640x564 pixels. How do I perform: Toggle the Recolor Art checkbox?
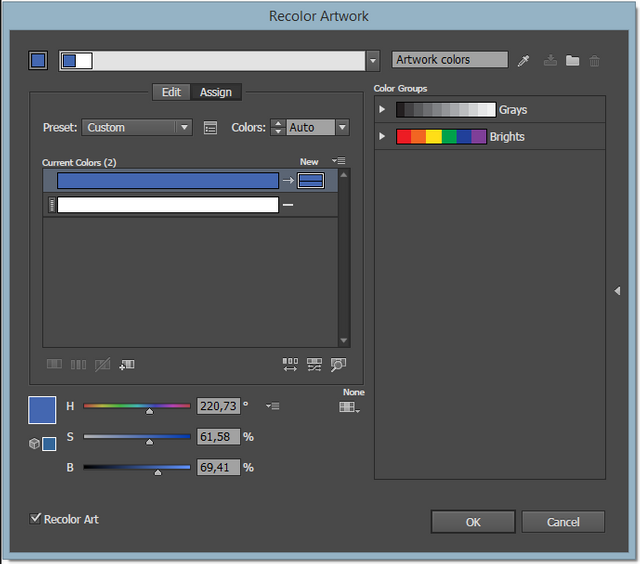(36, 519)
